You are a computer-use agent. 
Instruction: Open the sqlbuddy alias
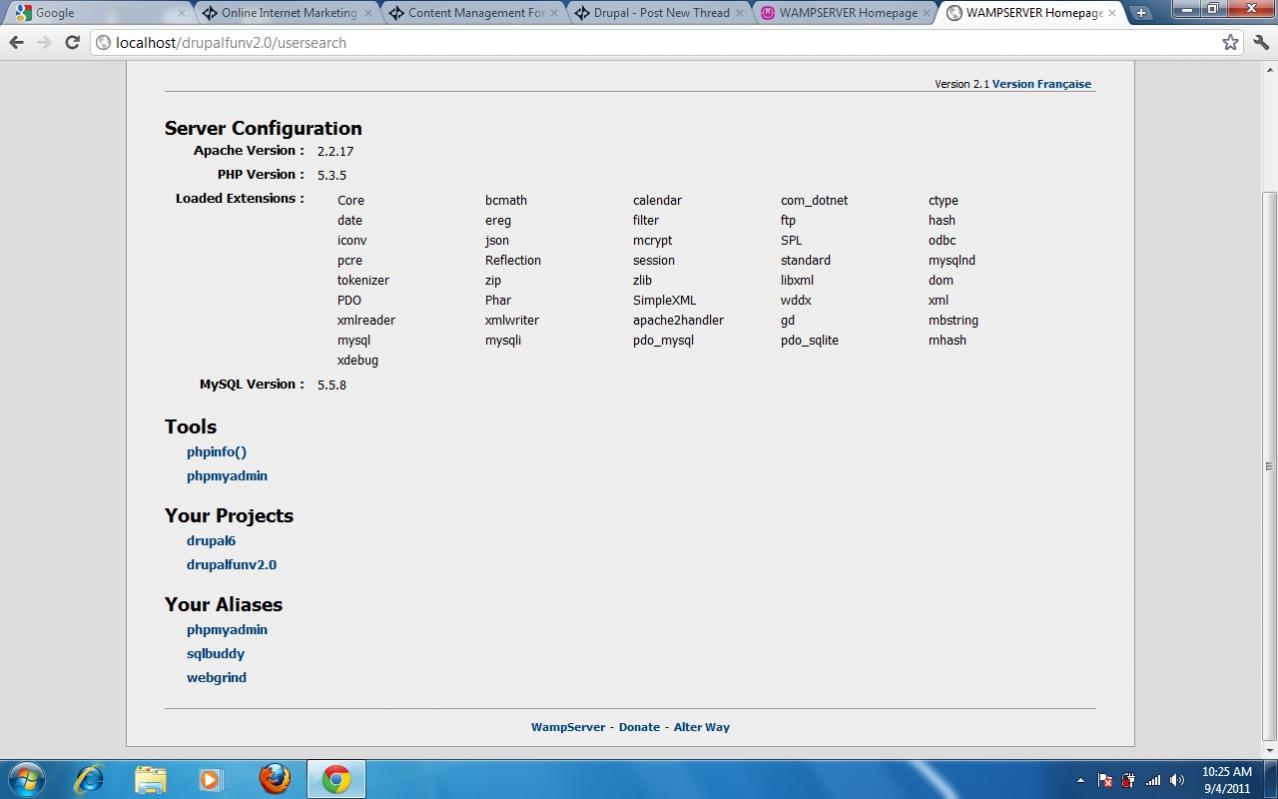pos(215,654)
